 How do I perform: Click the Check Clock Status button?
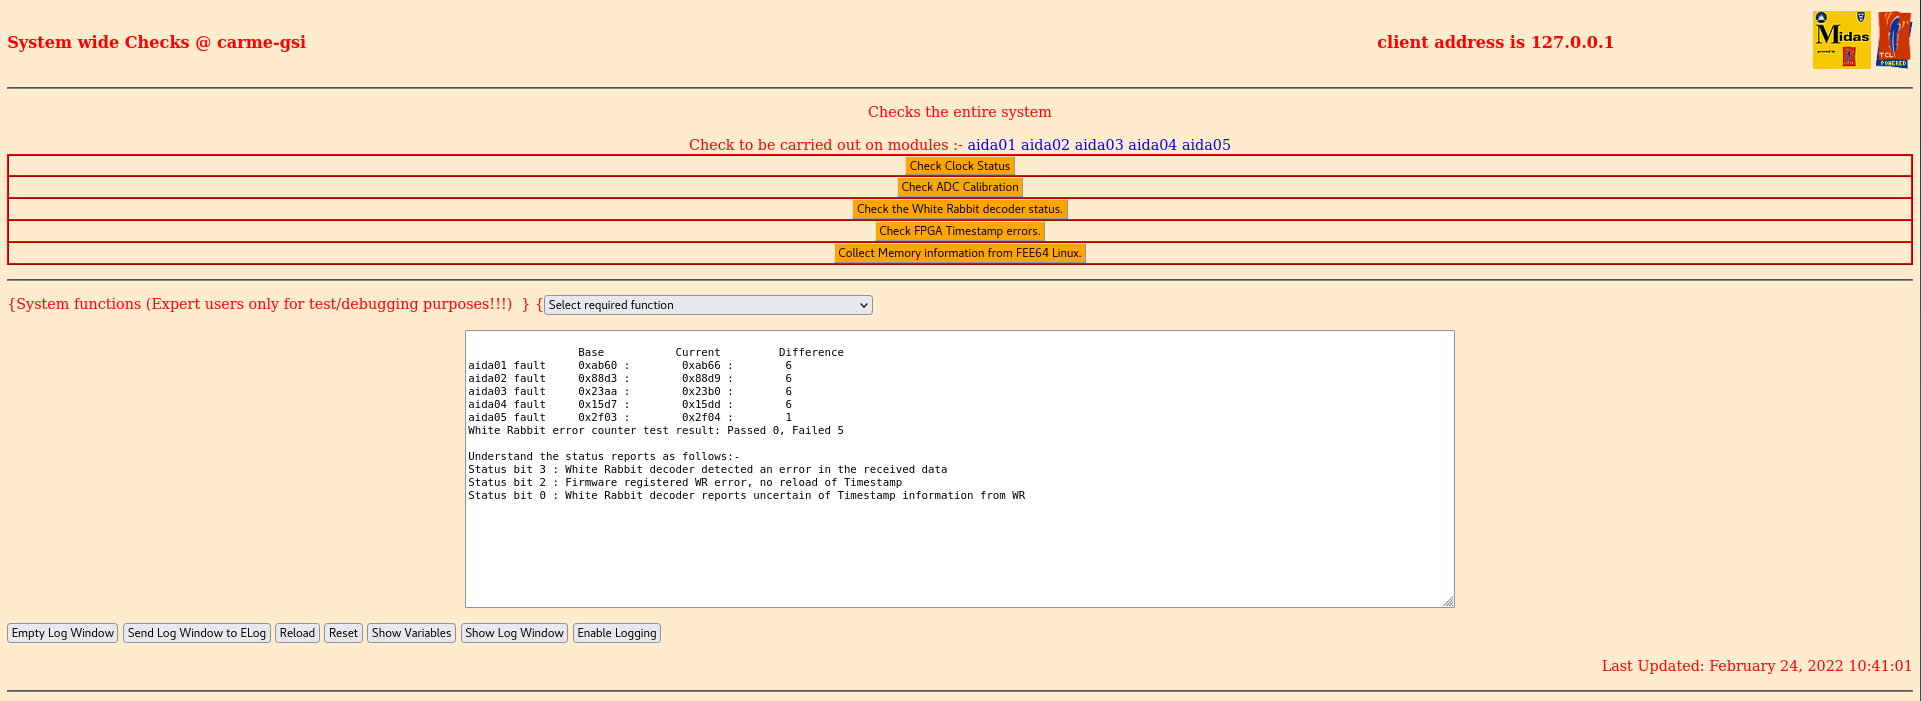click(x=959, y=166)
